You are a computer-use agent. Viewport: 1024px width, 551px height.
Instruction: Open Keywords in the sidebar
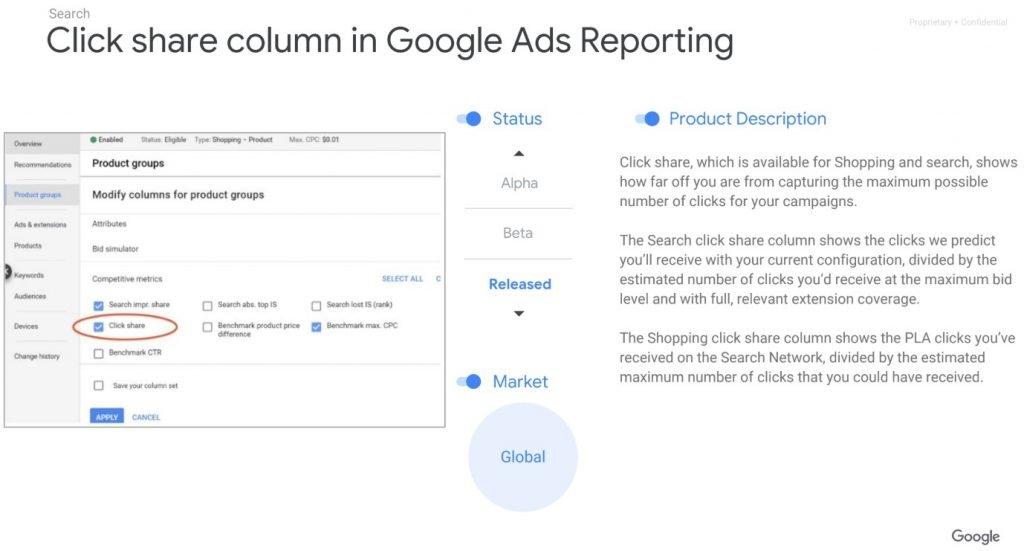pos(29,276)
